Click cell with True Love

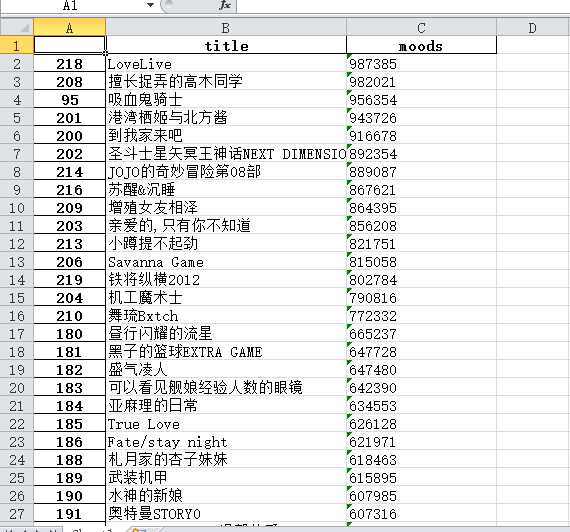[x=226, y=424]
